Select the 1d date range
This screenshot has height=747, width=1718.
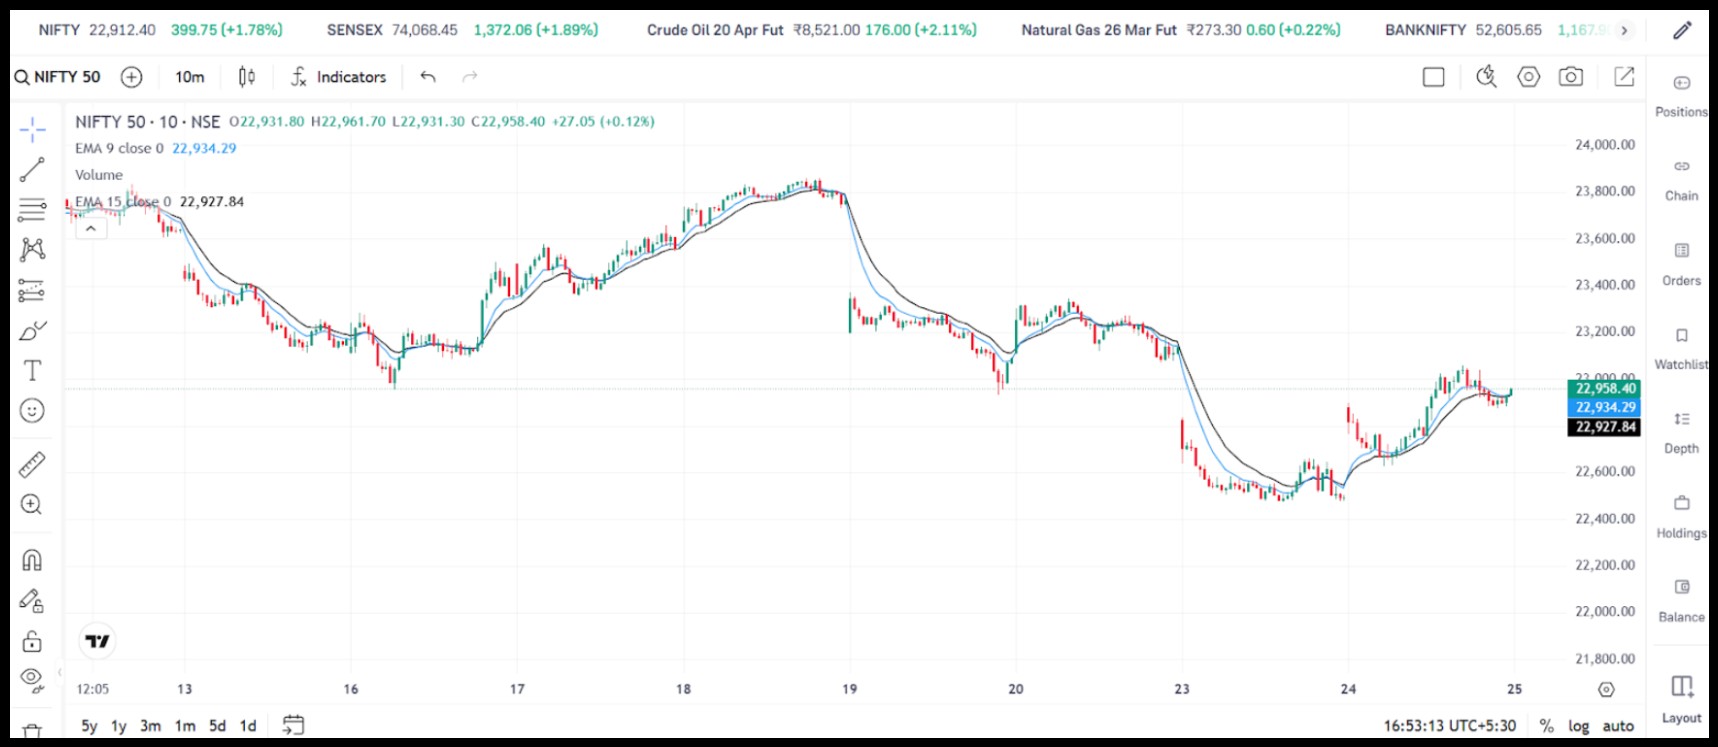click(248, 726)
